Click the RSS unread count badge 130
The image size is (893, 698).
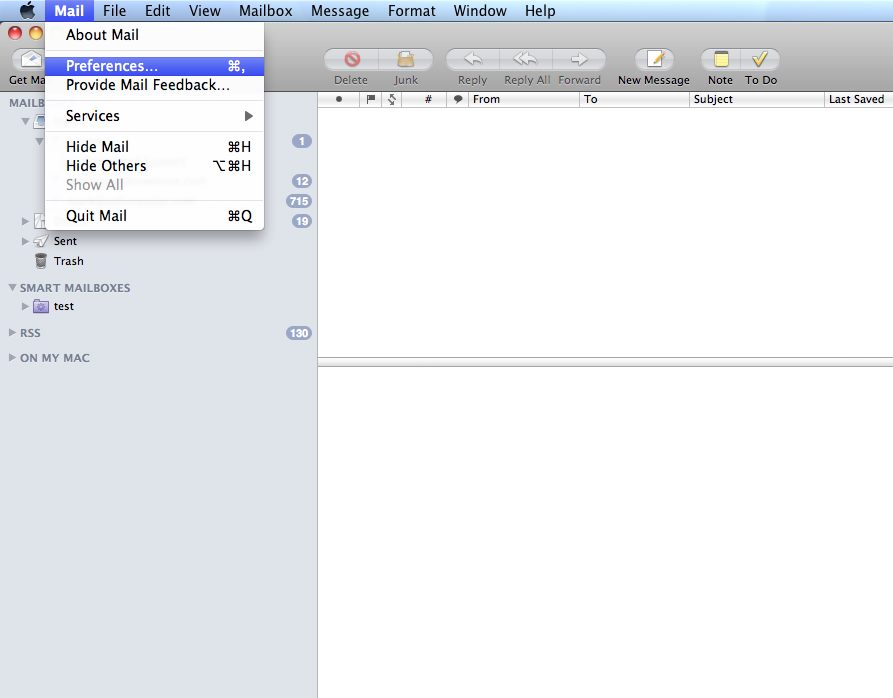(298, 333)
